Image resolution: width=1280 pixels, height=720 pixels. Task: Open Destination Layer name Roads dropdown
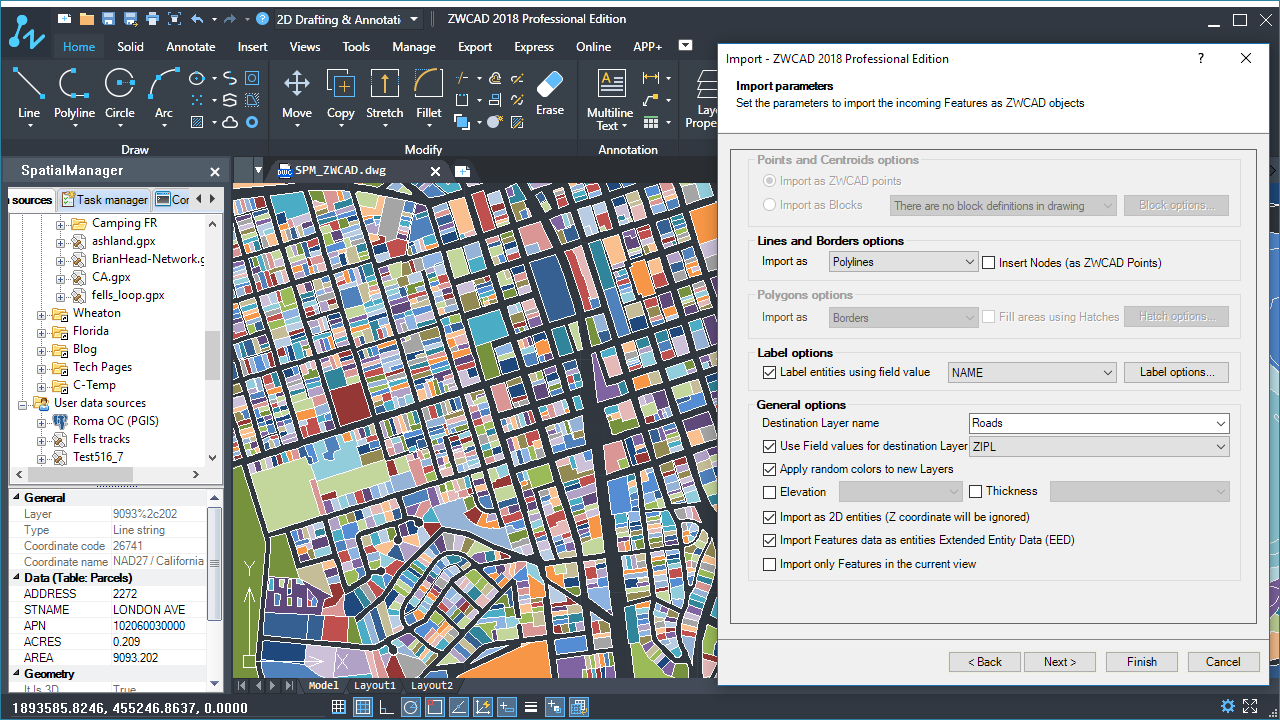click(1099, 423)
